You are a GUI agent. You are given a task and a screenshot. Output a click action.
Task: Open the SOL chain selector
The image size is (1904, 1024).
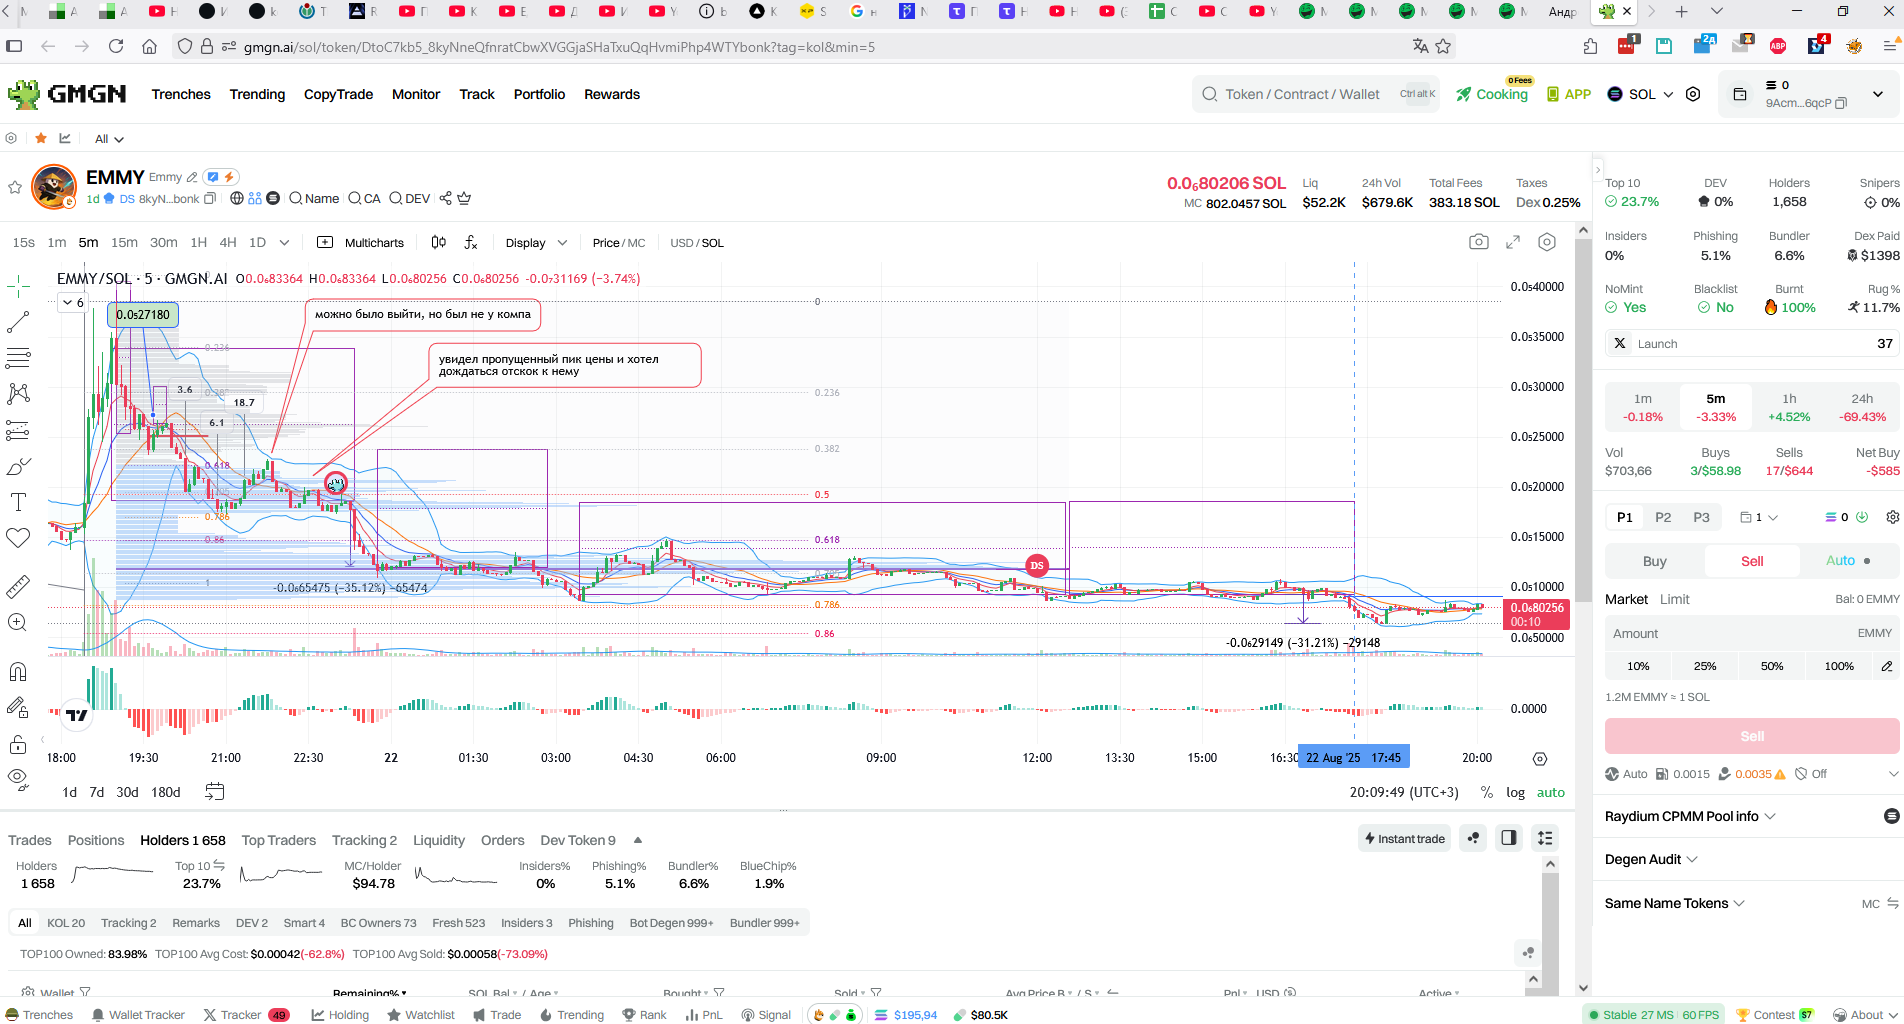1640,94
